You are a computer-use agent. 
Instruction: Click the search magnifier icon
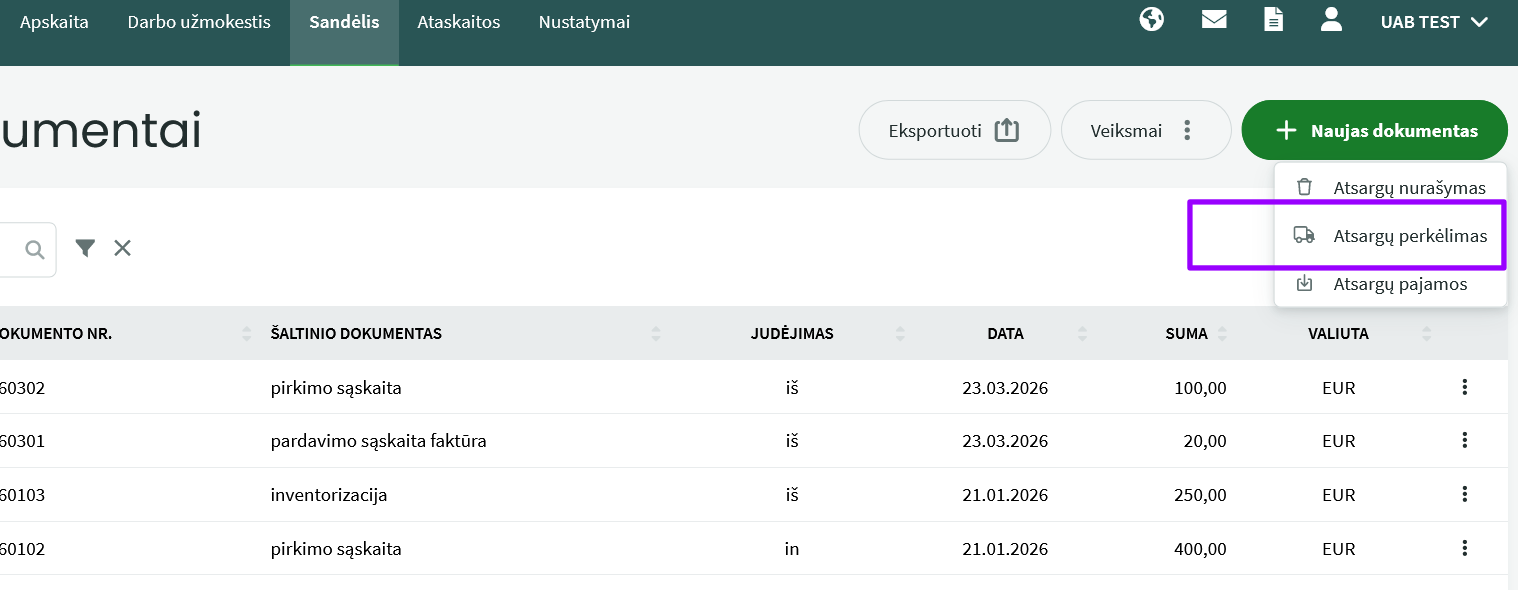[35, 249]
